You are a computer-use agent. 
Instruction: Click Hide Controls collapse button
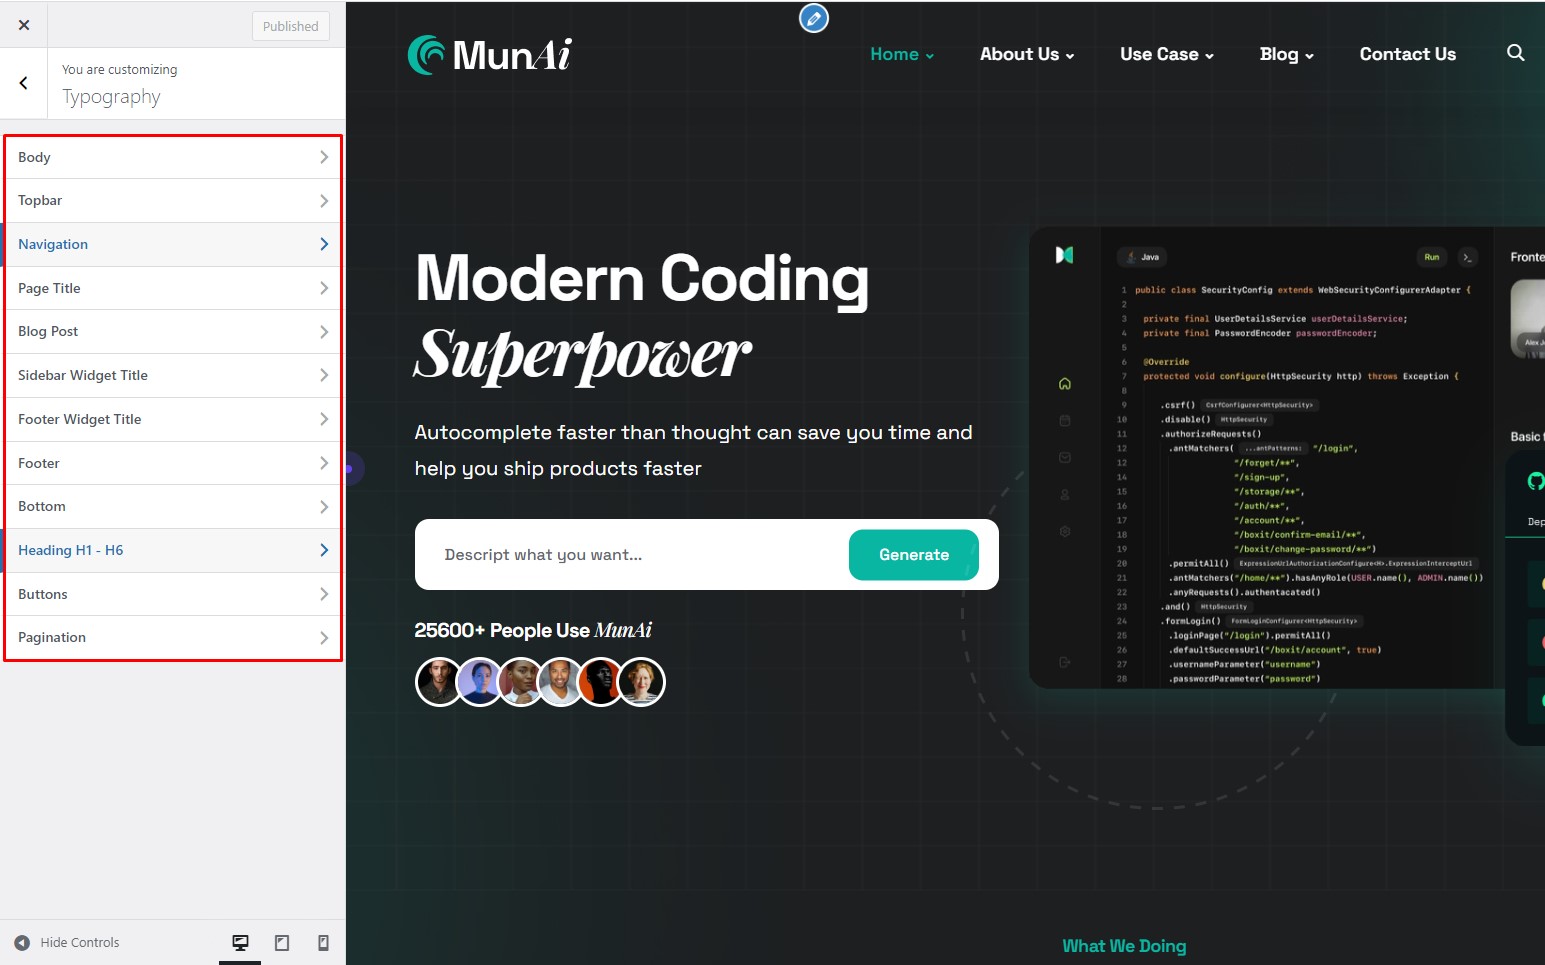click(x=66, y=943)
